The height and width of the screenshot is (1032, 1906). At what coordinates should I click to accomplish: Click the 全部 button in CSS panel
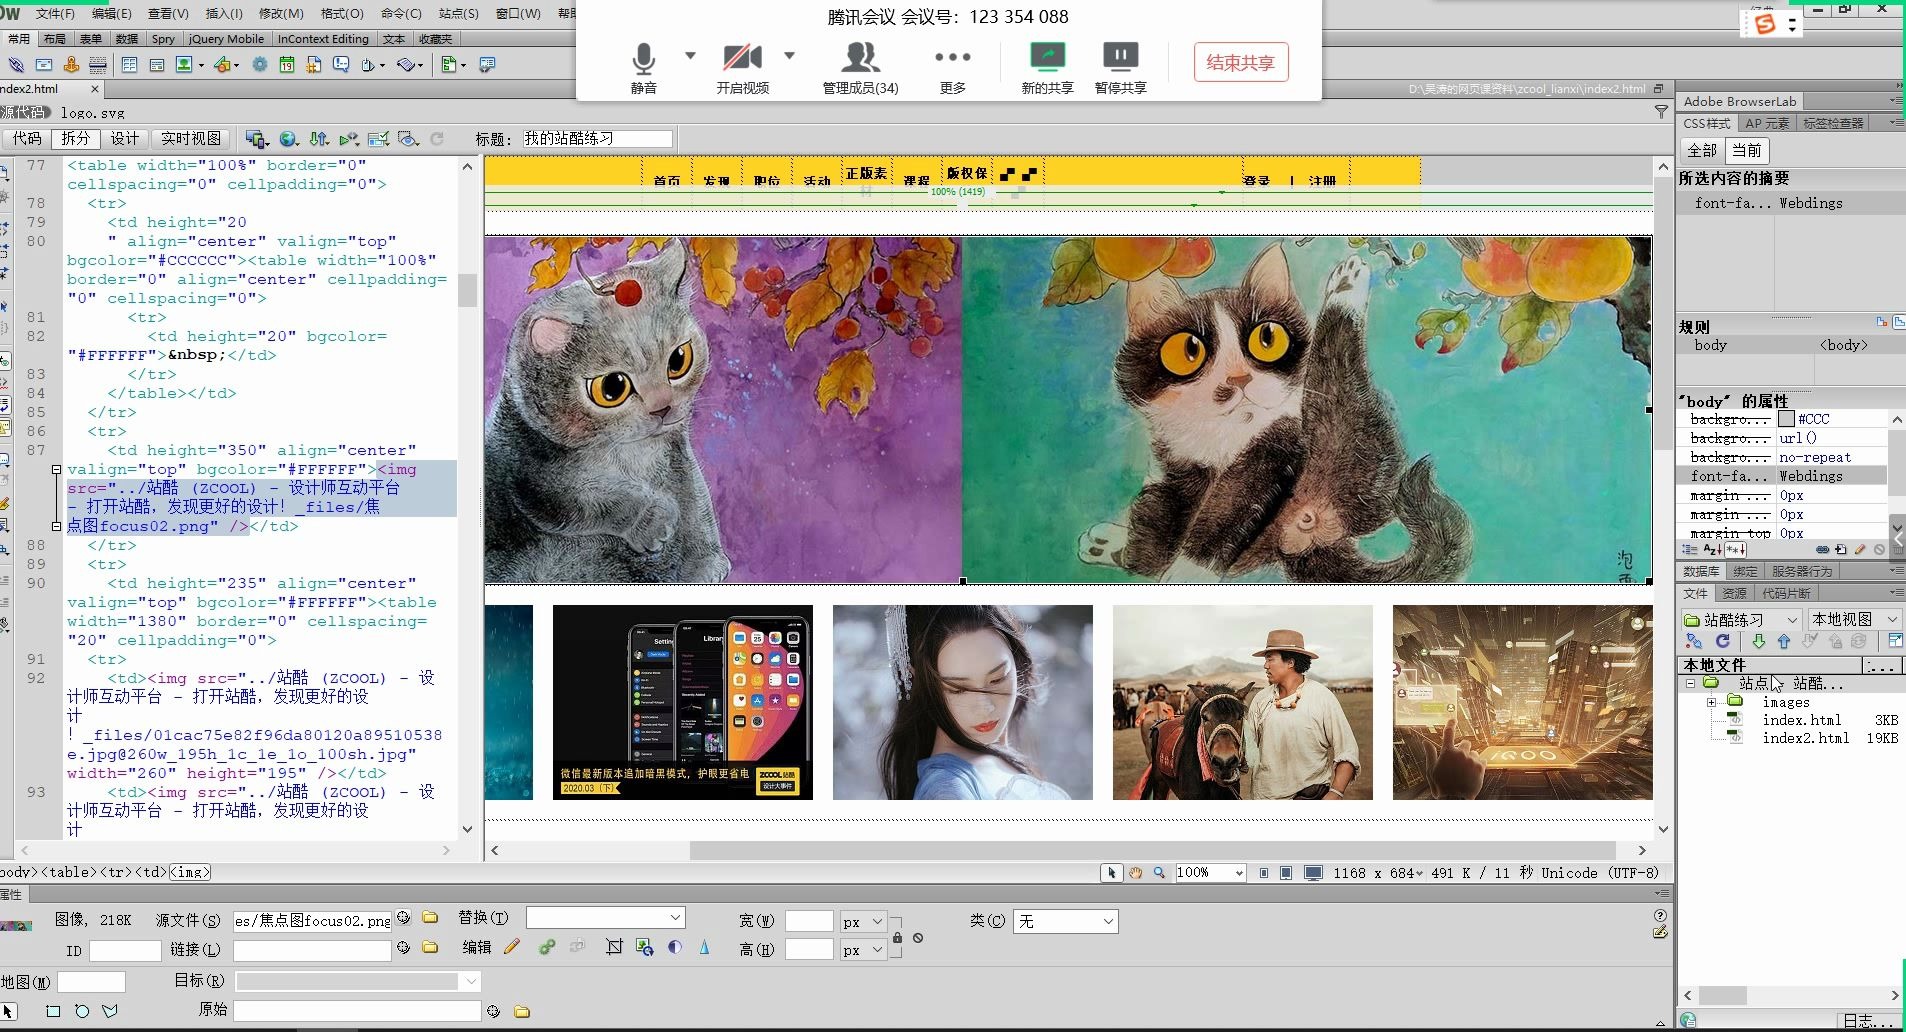tap(1701, 151)
